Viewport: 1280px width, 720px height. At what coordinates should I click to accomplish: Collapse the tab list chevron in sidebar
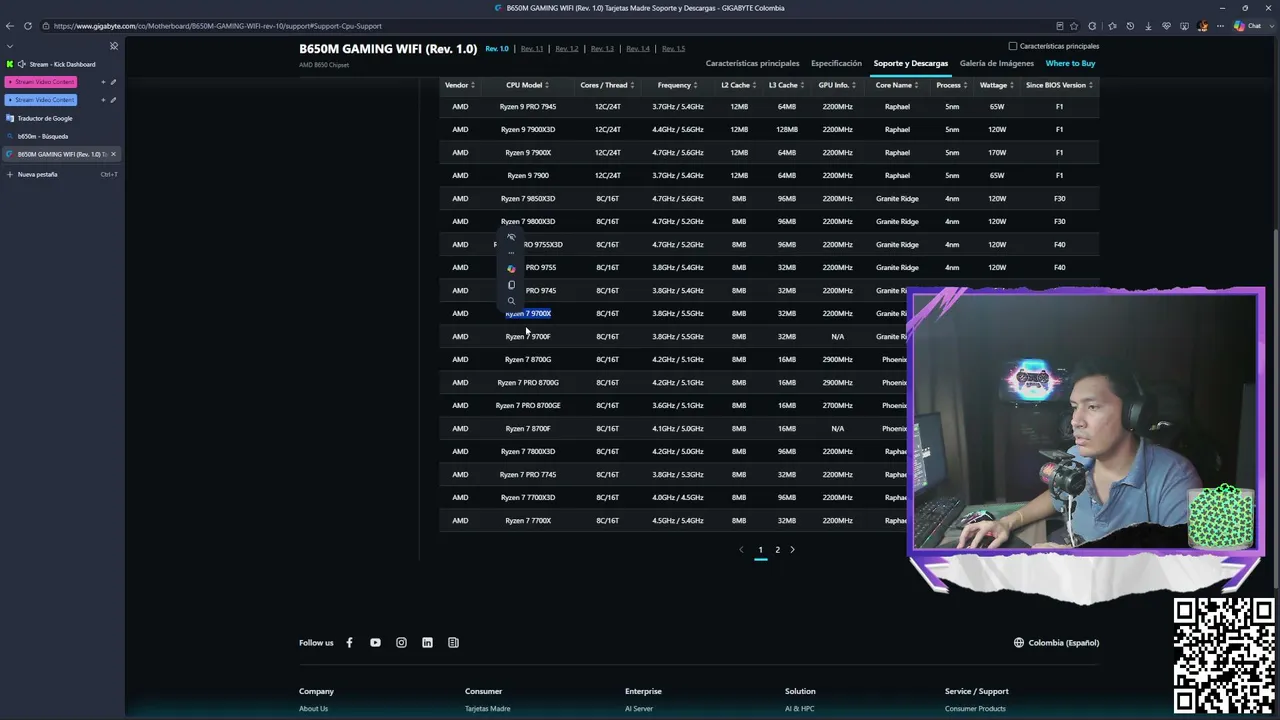click(10, 46)
